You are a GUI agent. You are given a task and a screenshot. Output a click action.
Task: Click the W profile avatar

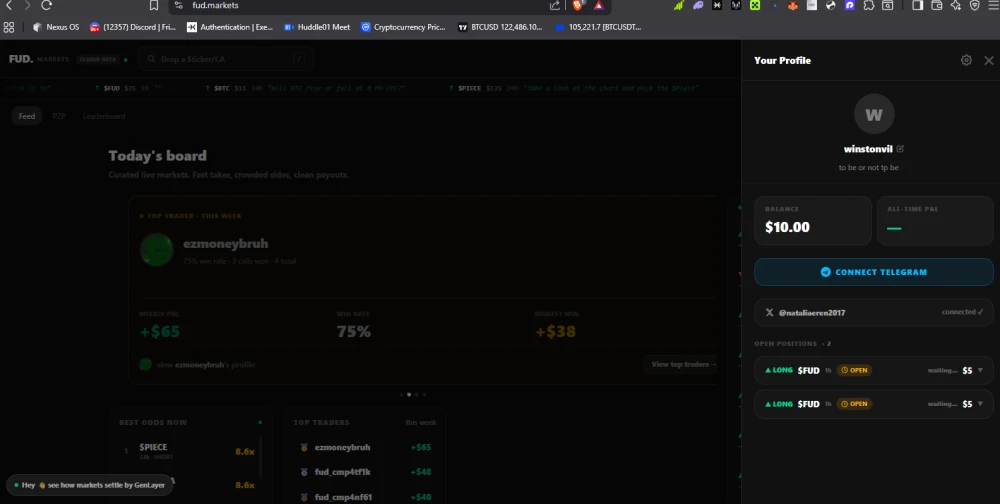coord(874,114)
